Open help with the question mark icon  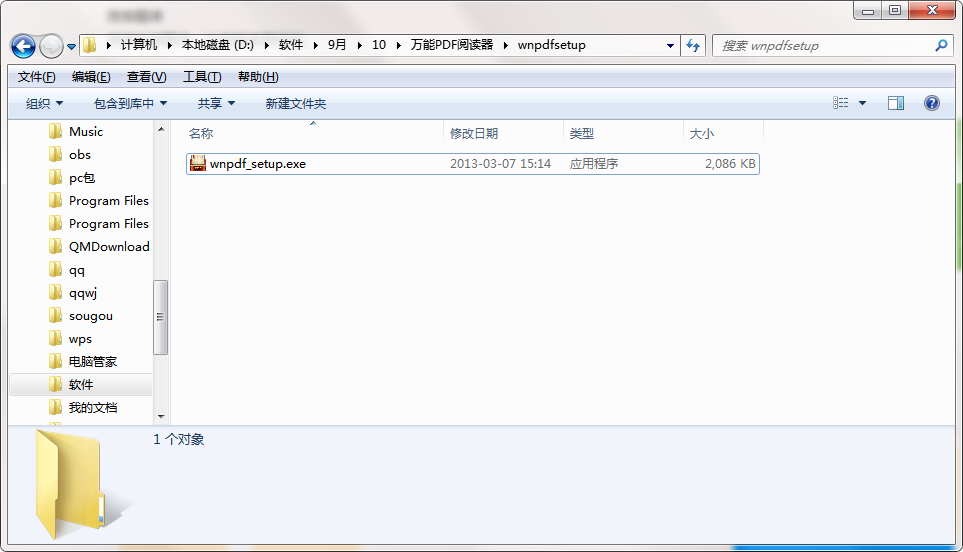tap(932, 103)
